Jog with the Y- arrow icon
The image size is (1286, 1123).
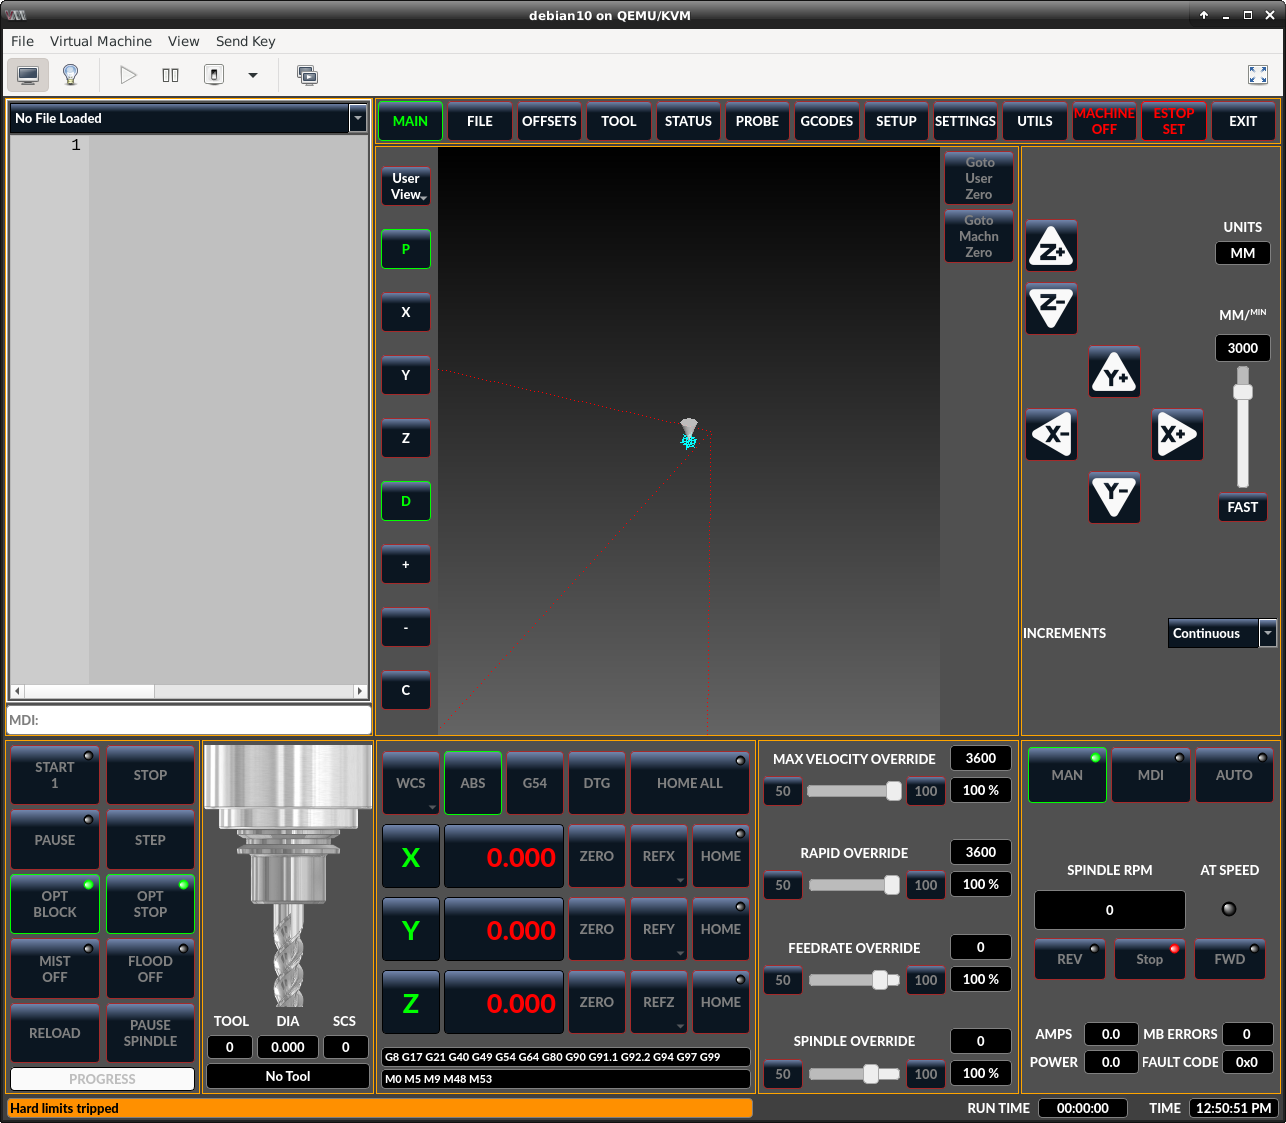click(x=1114, y=497)
